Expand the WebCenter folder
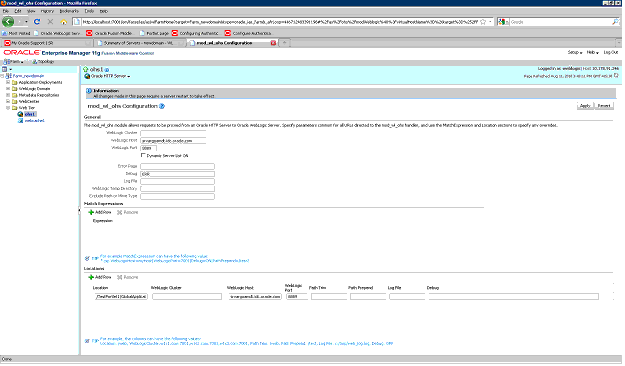 click(x=8, y=101)
